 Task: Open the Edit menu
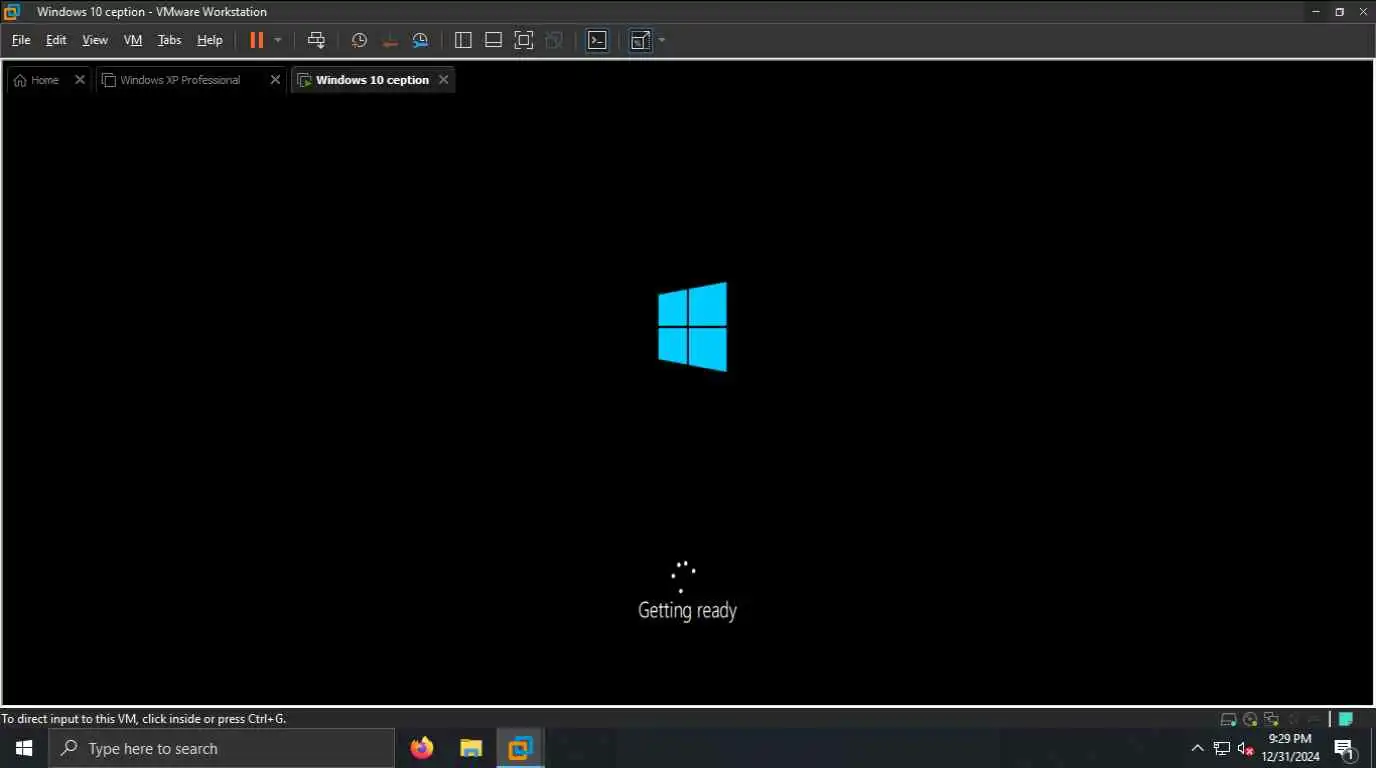click(56, 40)
